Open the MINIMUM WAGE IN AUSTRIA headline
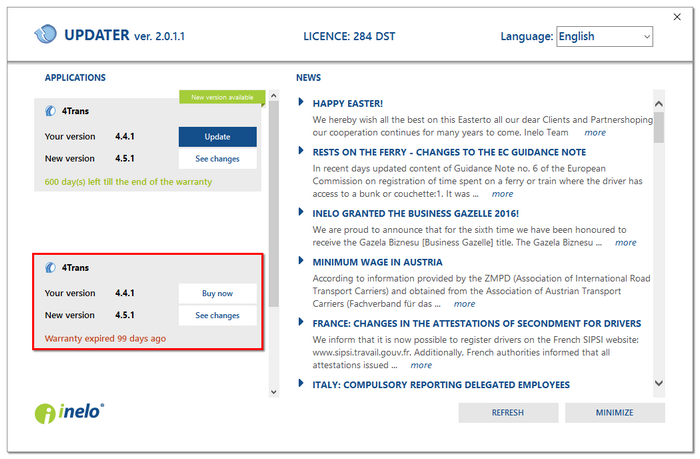Image resolution: width=700 pixels, height=459 pixels. click(x=377, y=262)
